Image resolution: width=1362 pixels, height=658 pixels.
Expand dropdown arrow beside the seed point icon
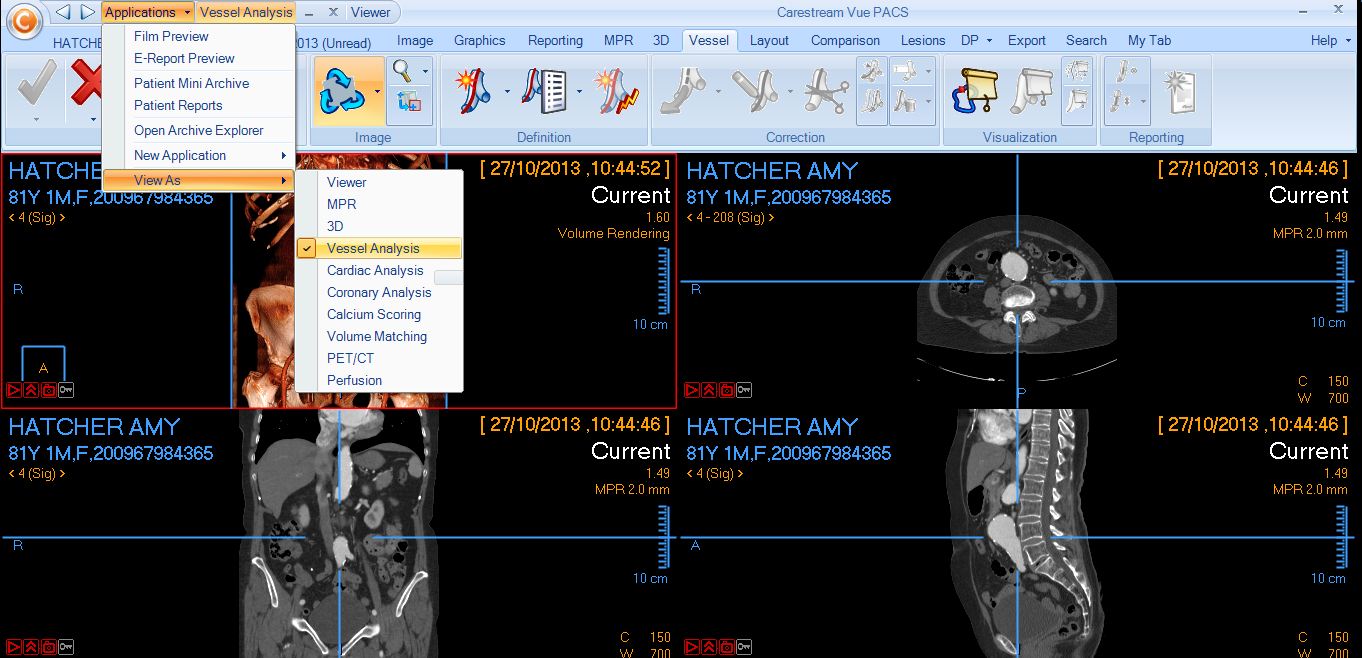507,91
